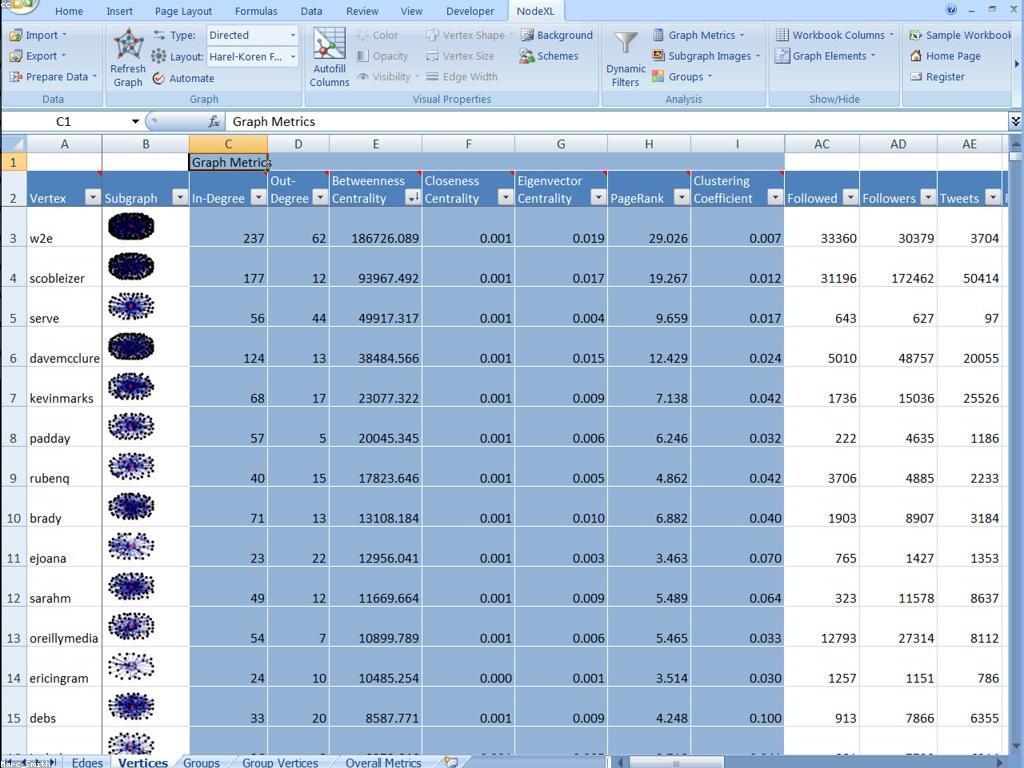
Task: Open the graph Background settings
Action: [556, 35]
